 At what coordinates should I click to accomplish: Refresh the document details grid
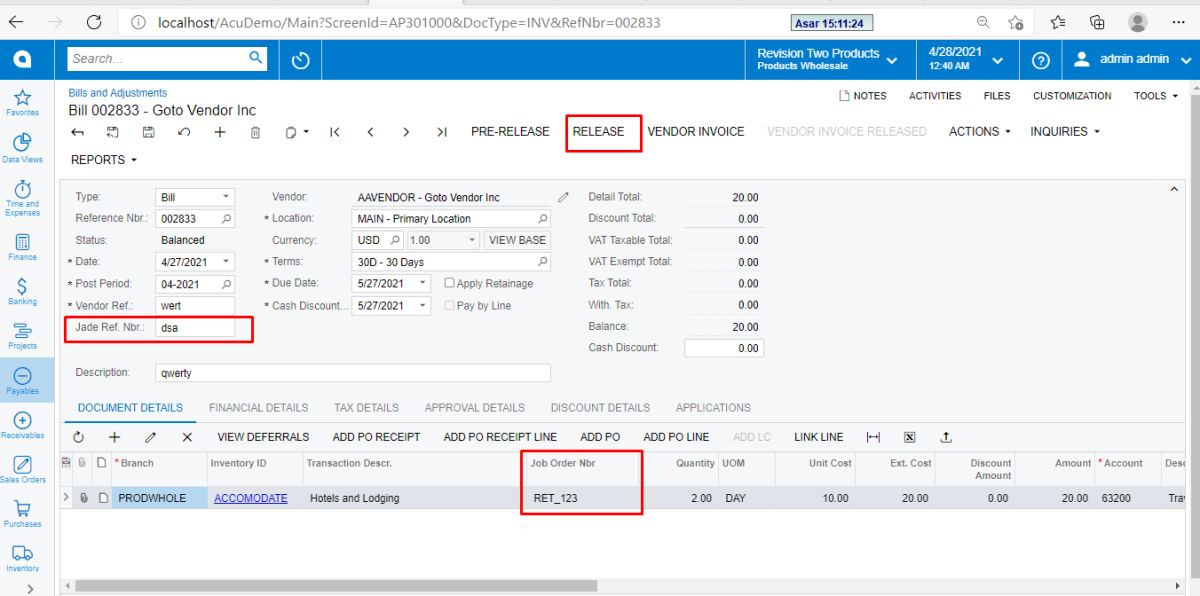pos(79,437)
